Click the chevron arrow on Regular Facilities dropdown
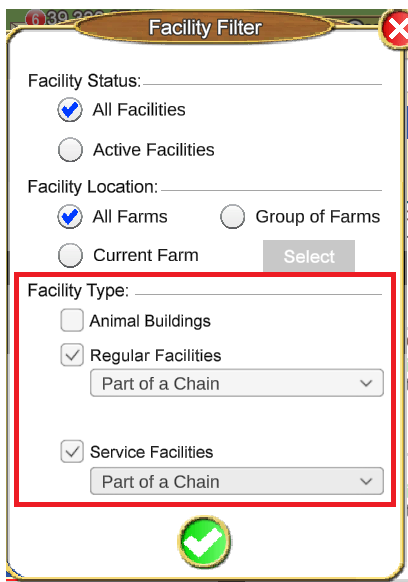The width and height of the screenshot is (408, 582). (366, 383)
